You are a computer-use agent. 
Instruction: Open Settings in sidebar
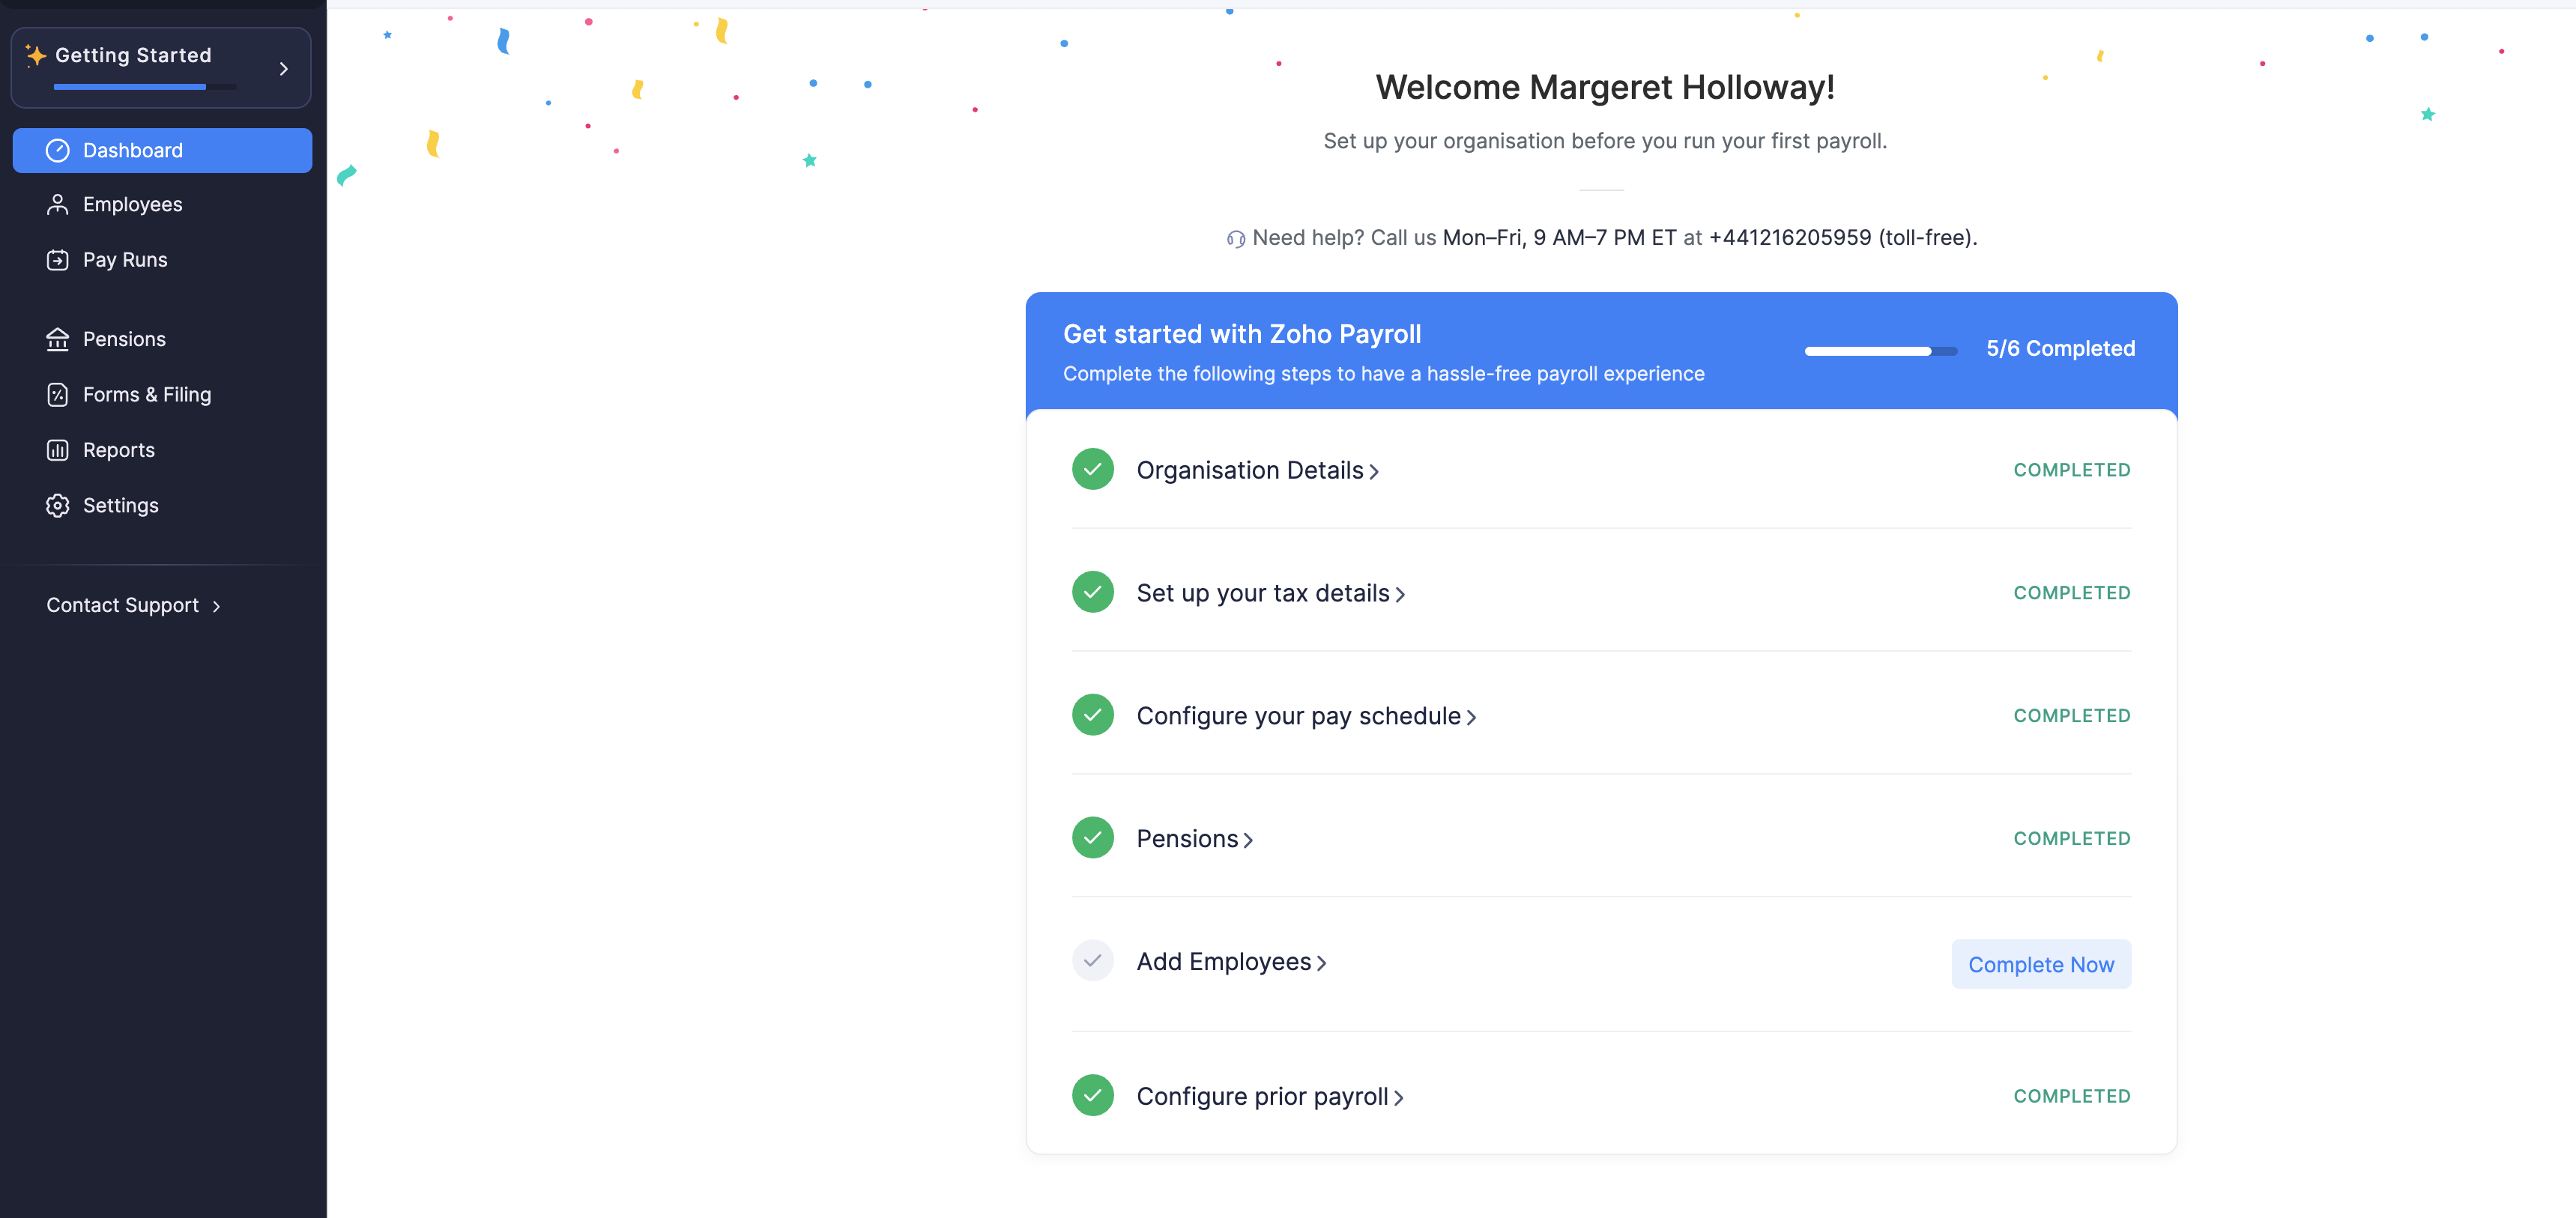pyautogui.click(x=162, y=505)
